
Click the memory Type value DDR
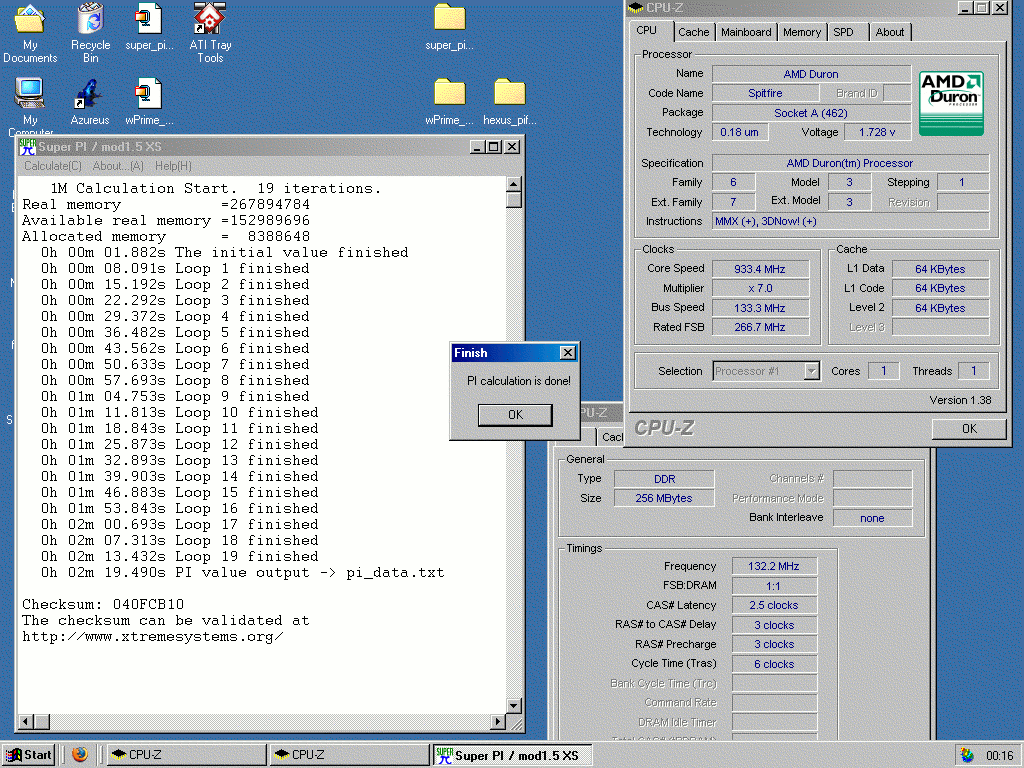[x=664, y=479]
